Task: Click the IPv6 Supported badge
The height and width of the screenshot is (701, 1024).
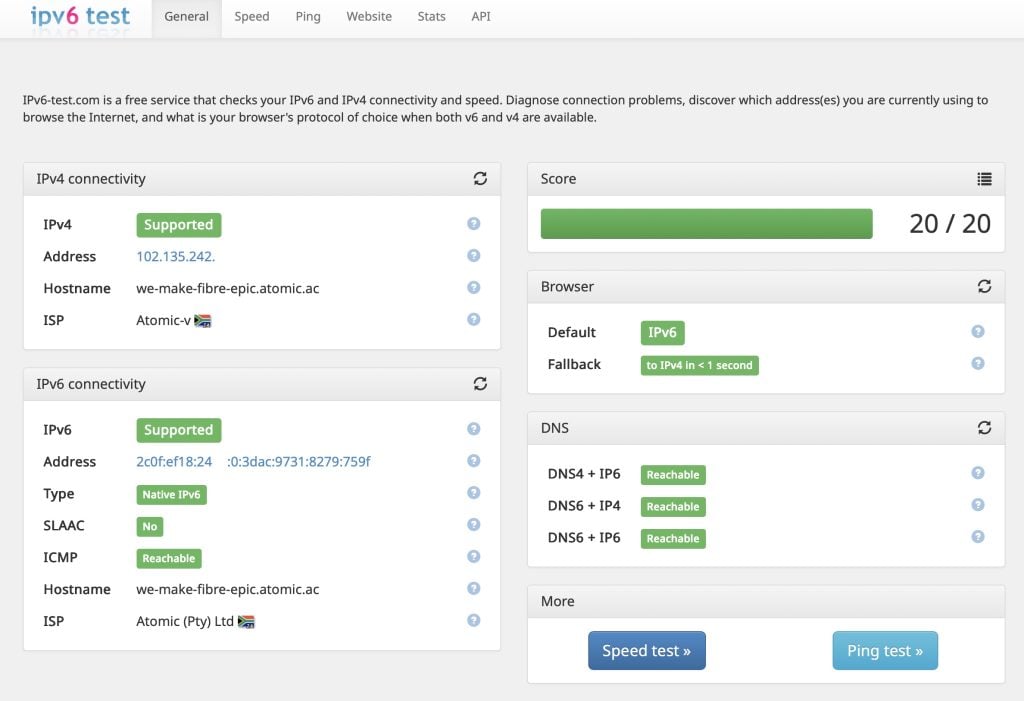Action: [179, 430]
